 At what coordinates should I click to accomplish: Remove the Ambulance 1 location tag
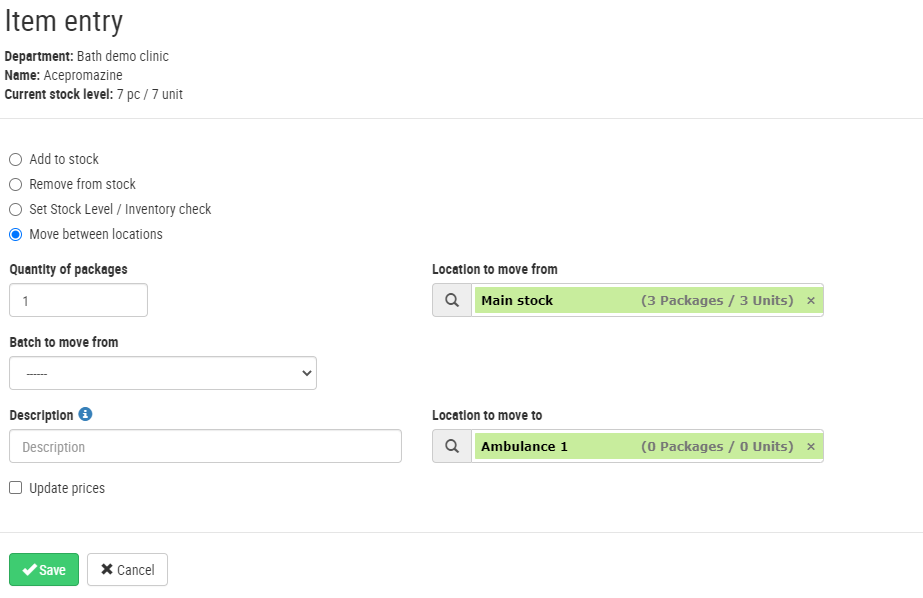[811, 447]
